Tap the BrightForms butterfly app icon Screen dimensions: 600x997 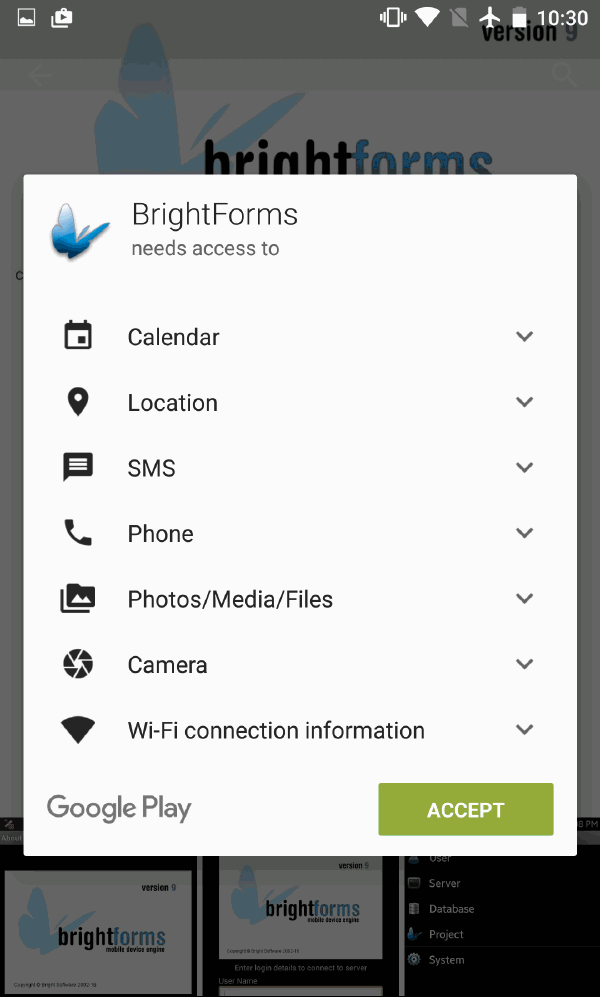point(80,231)
